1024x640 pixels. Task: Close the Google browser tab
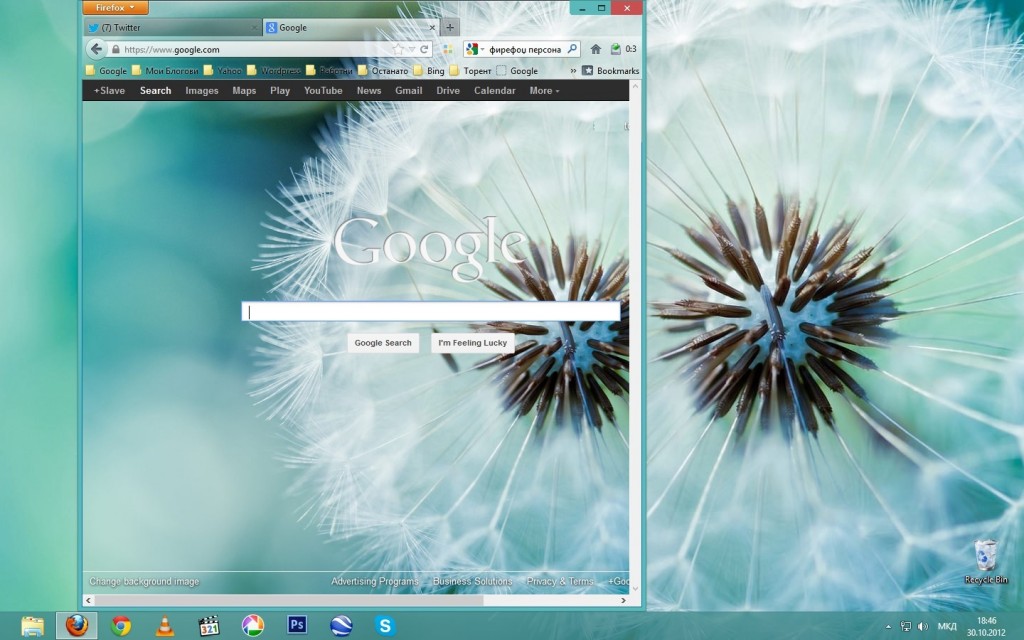432,27
